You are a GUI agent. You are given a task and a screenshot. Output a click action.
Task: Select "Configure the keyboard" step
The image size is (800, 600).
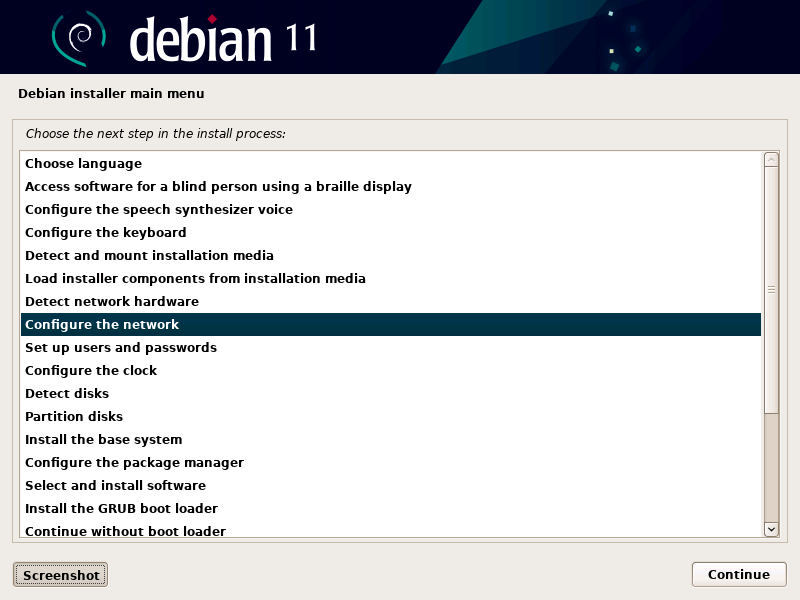[x=391, y=233]
